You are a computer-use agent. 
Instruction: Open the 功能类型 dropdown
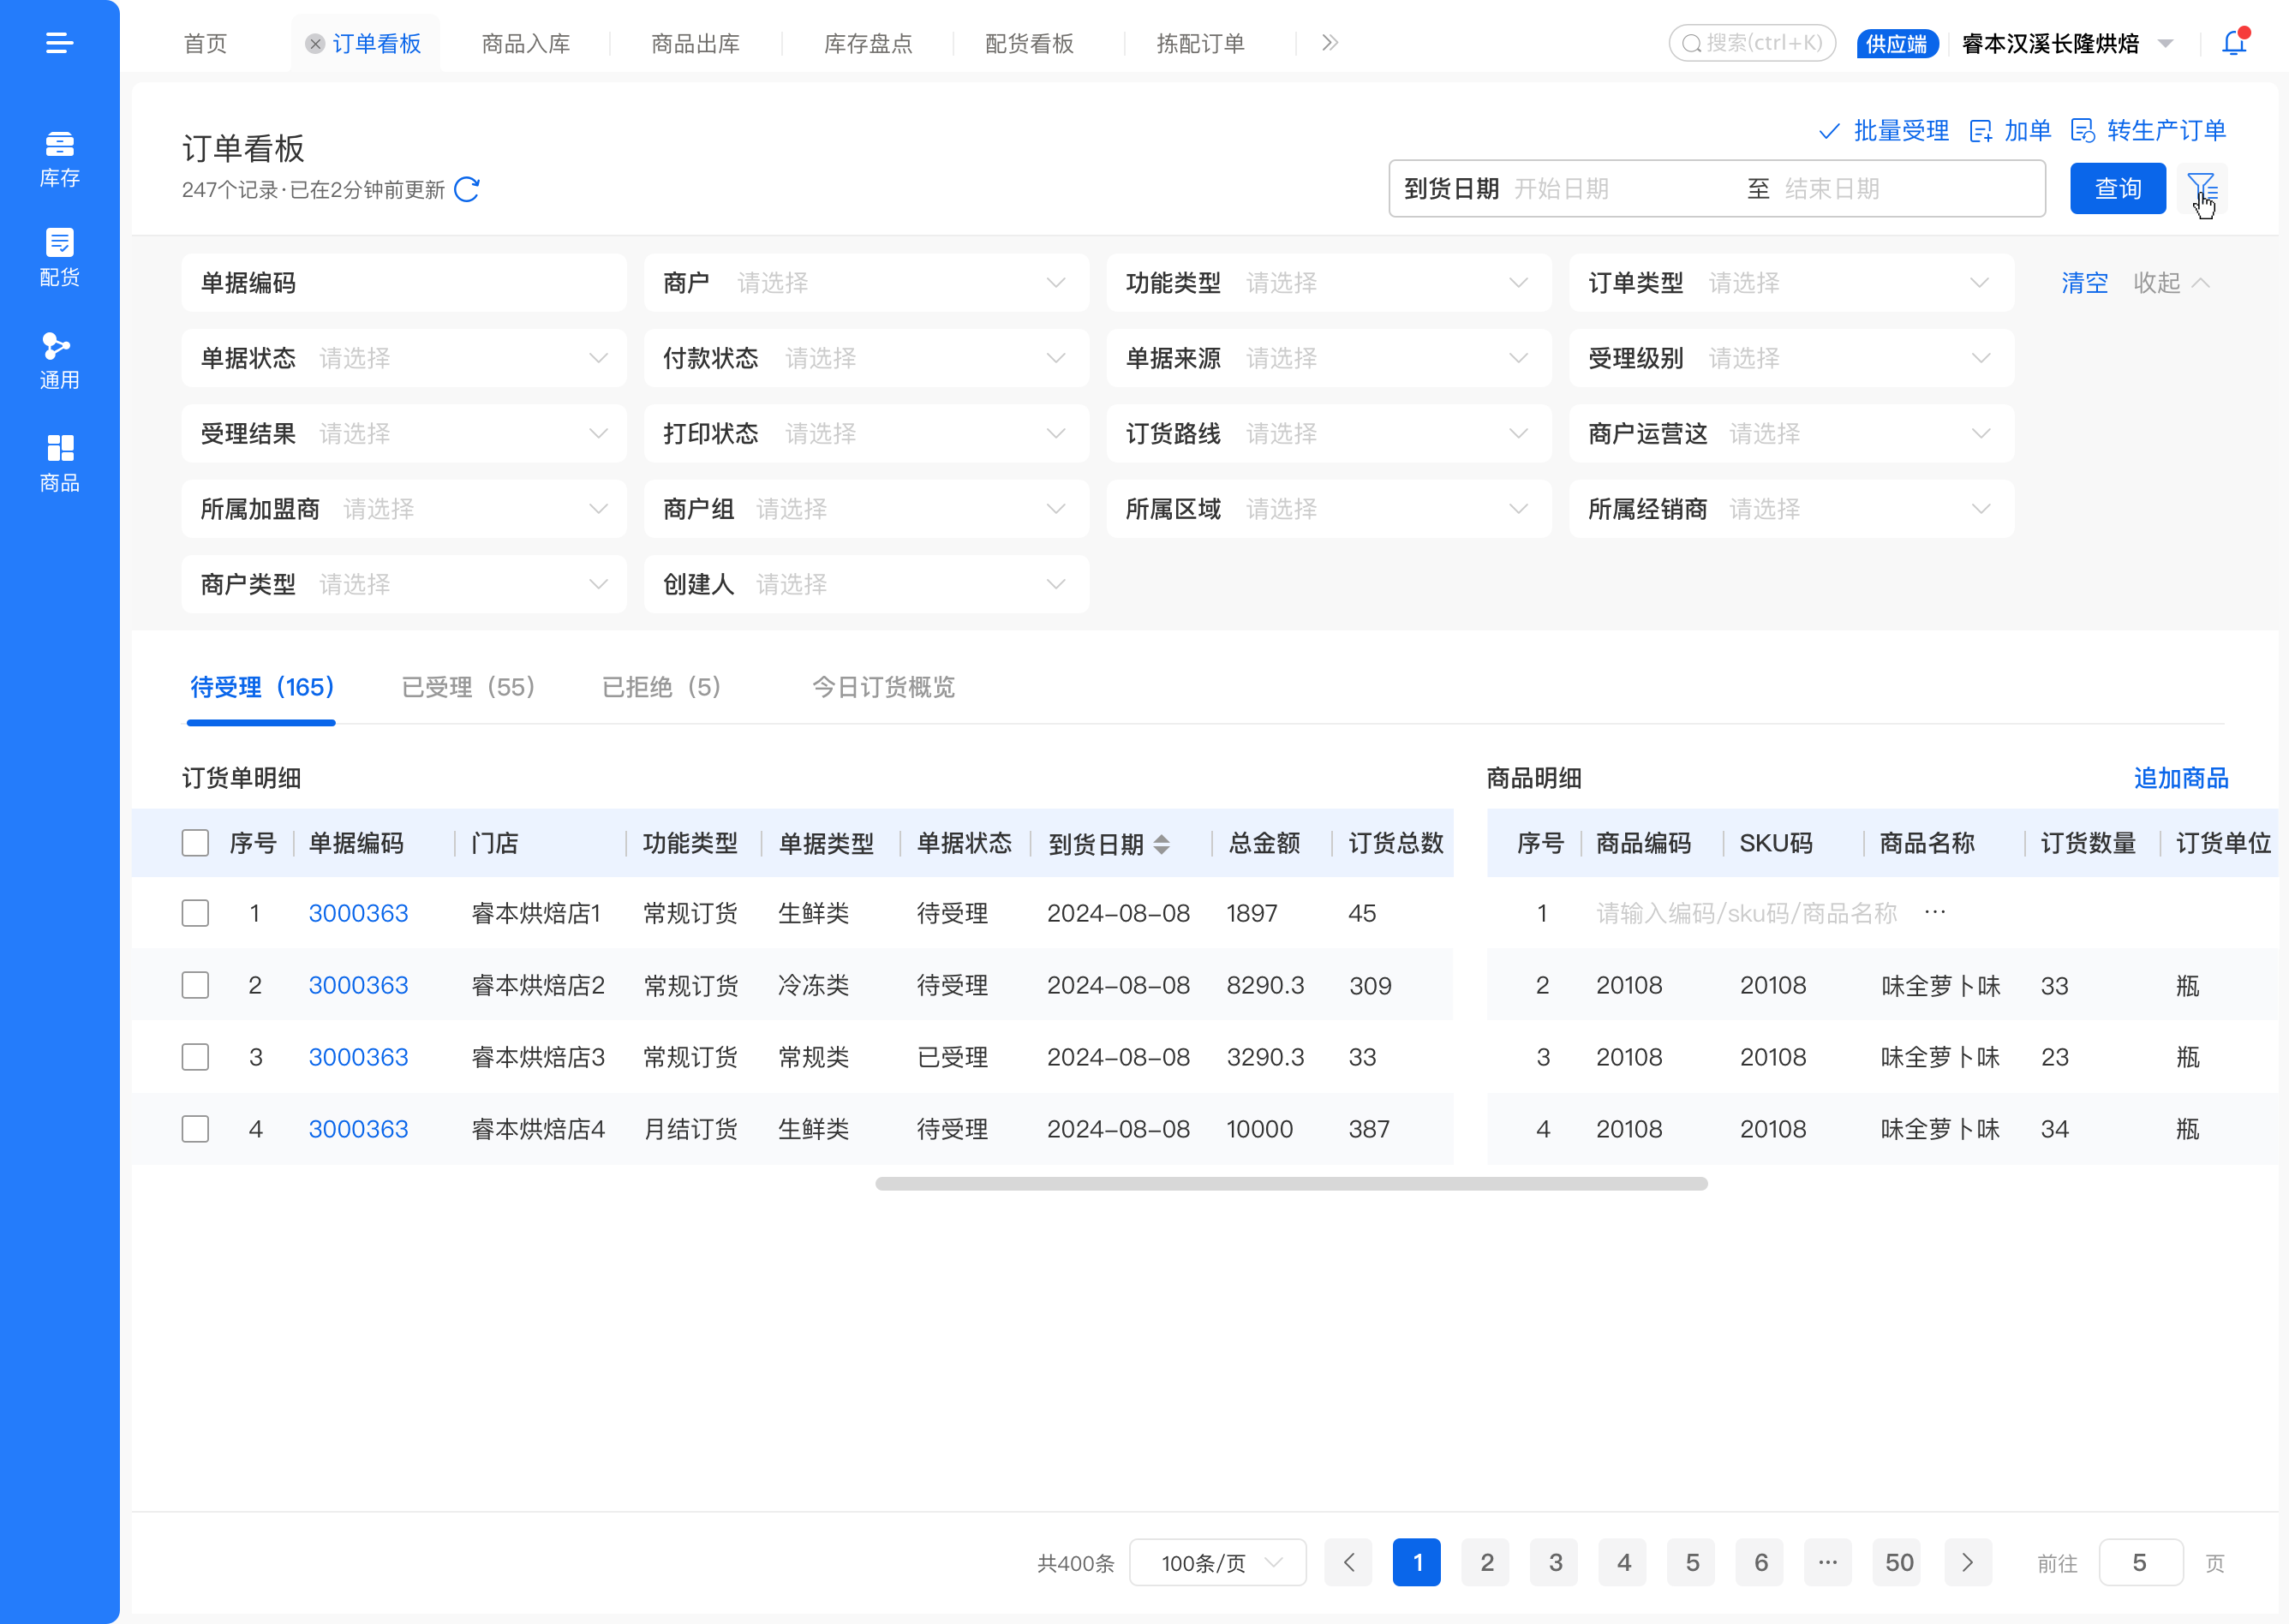coord(1328,283)
